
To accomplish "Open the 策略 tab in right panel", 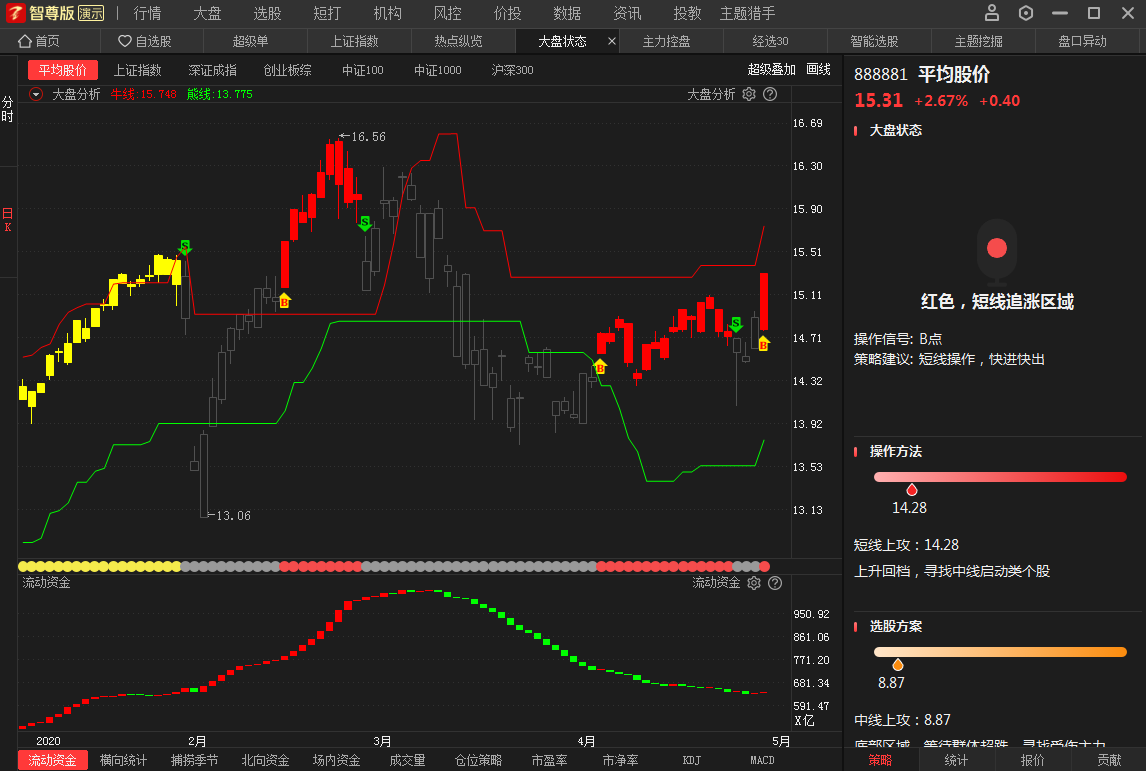I will [x=880, y=760].
